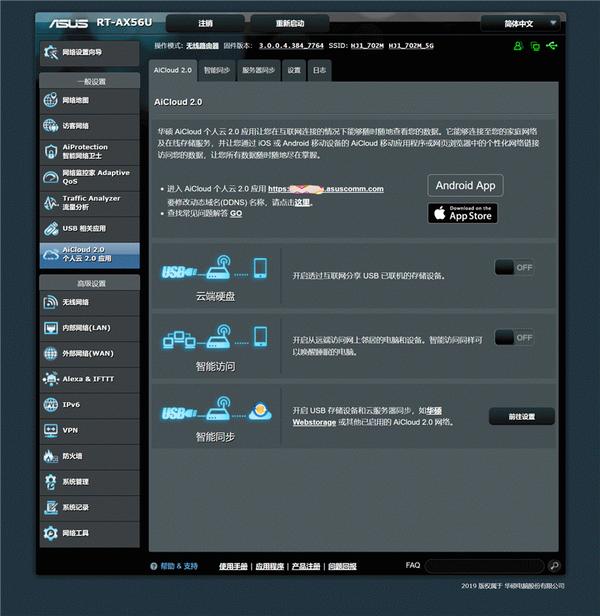Image resolution: width=600 pixels, height=616 pixels.
Task: Open the USB 相关应用 icon
Action: pos(51,228)
